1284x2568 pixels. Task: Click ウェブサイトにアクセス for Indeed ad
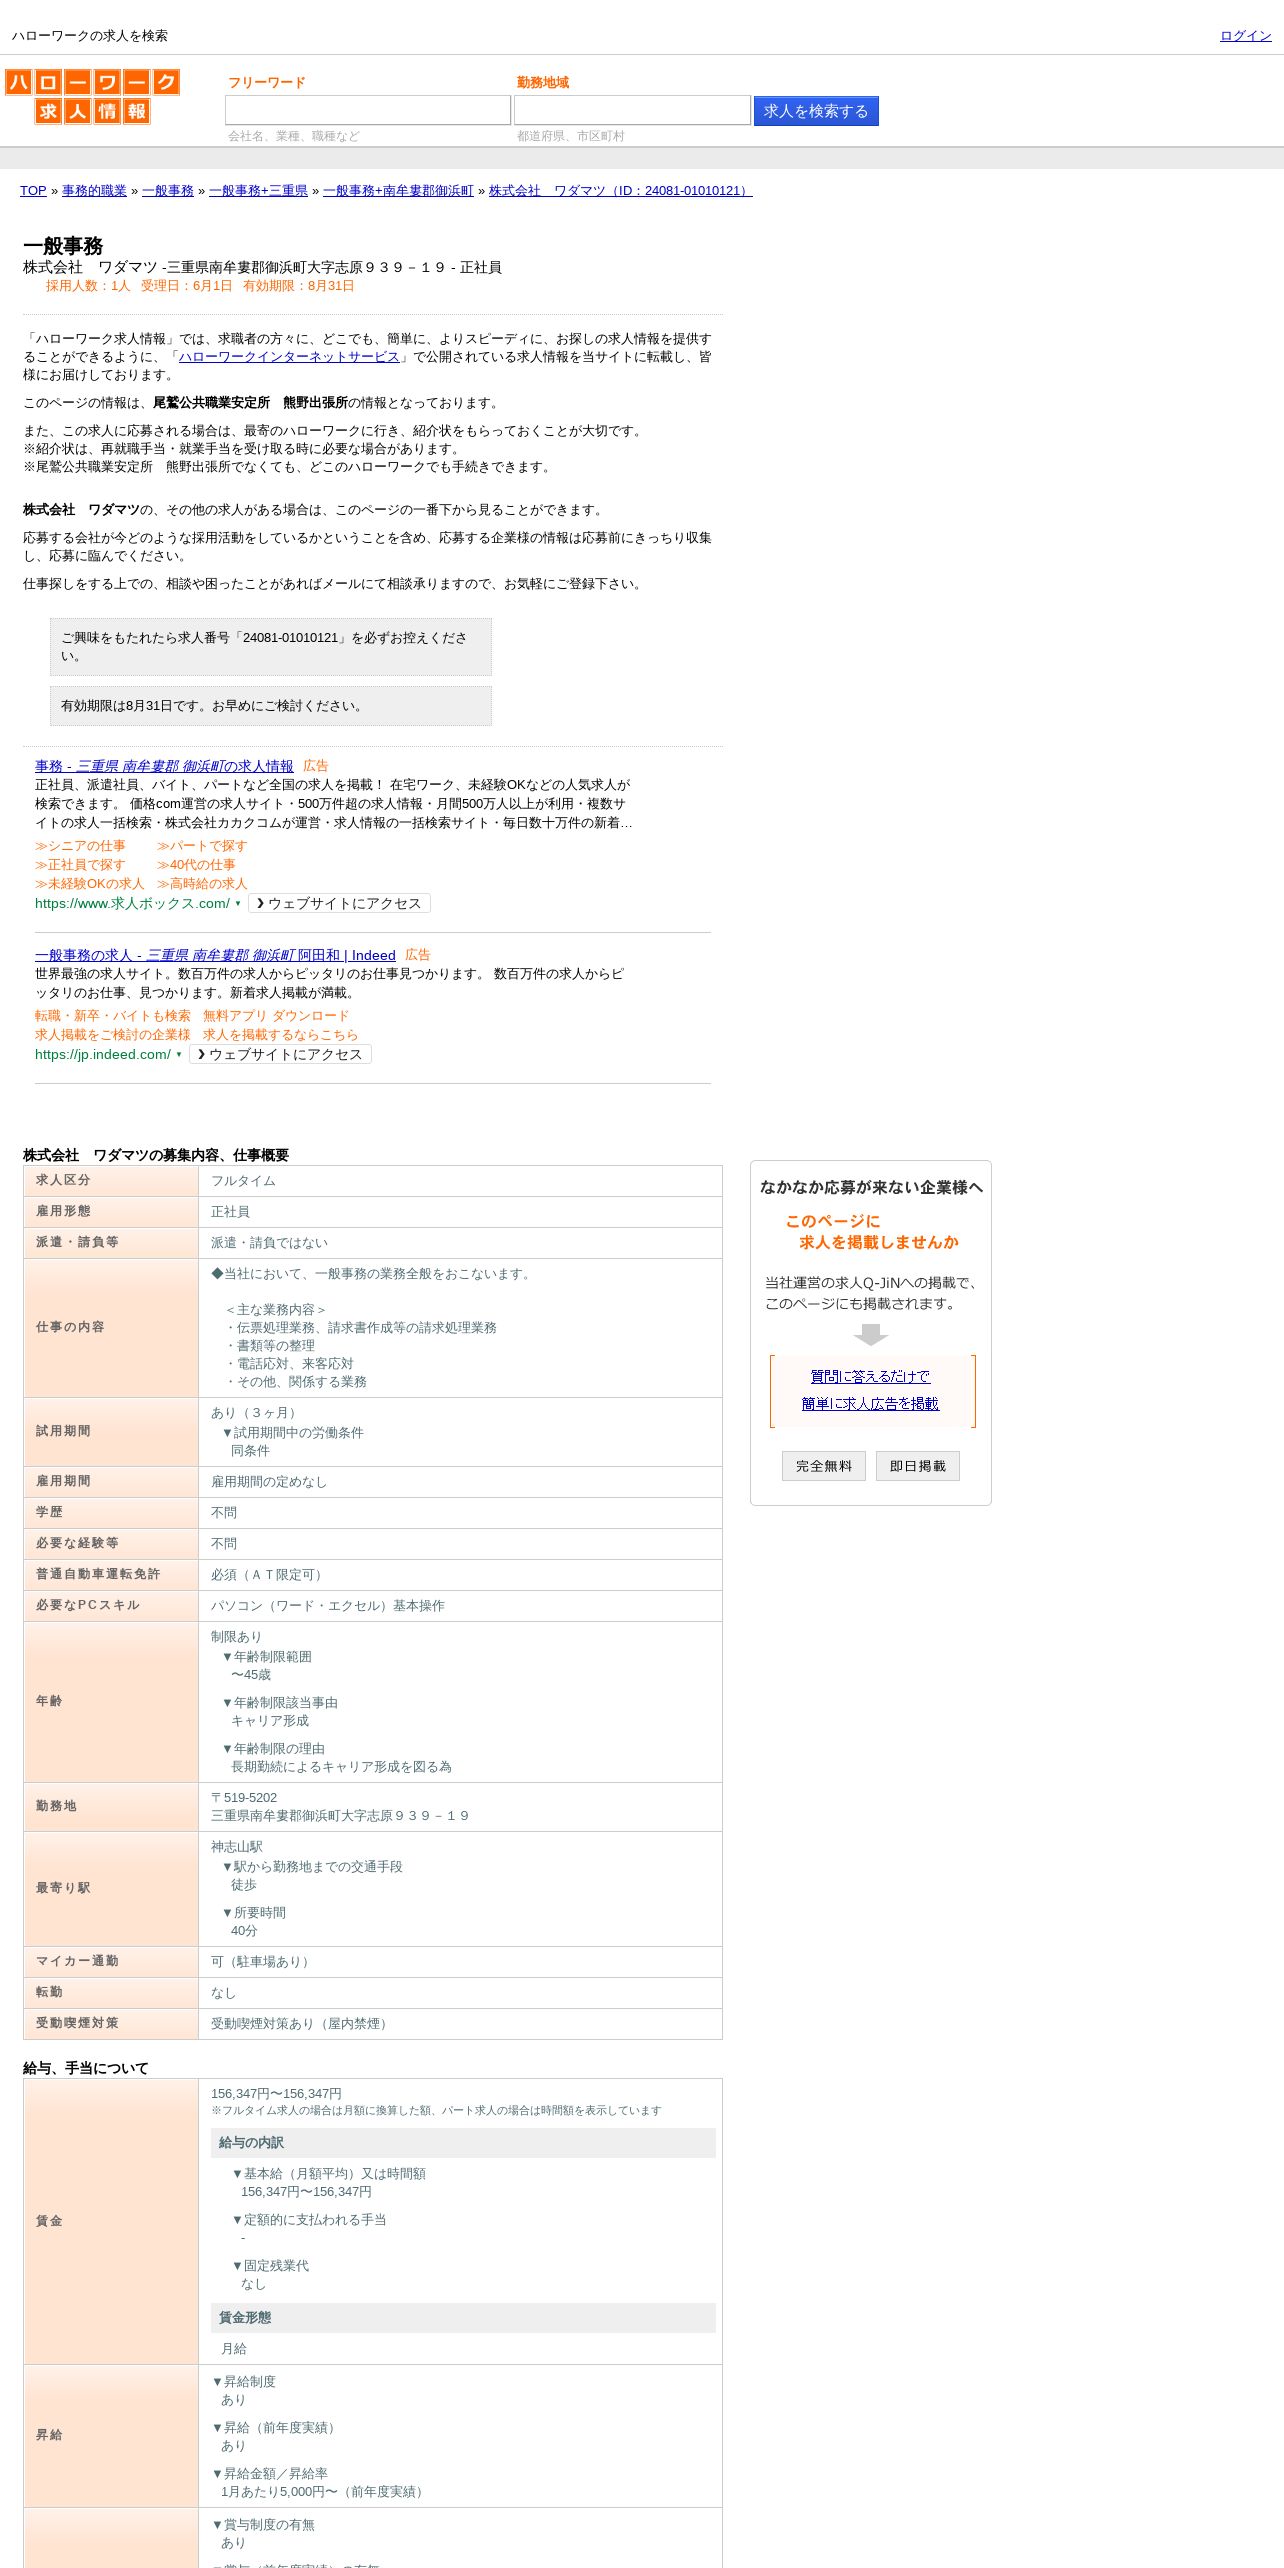(x=280, y=1054)
